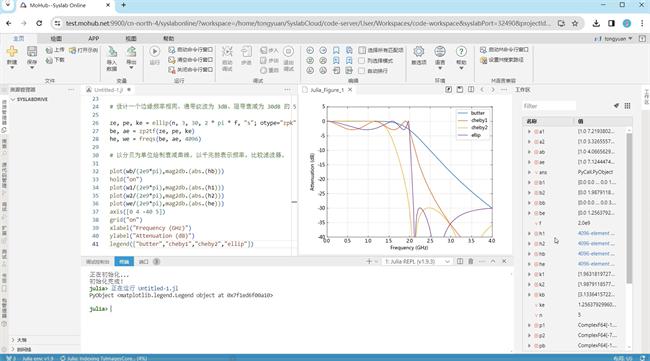Enable the auto word wrap checkbox
650x361 pixels.
pyautogui.click(x=361, y=70)
